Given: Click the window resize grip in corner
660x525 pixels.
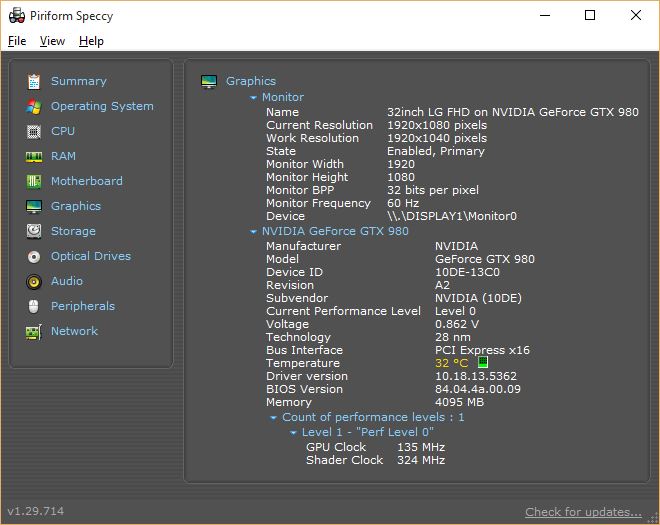Looking at the screenshot, I should (653, 518).
